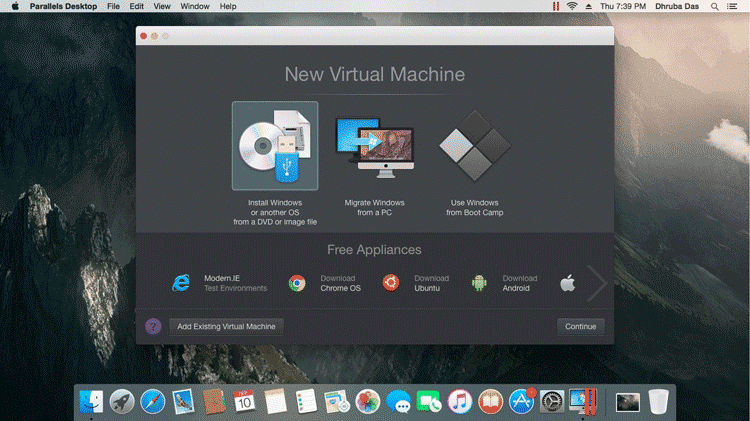Open the clock showing Thu 7:39 PM
The height and width of the screenshot is (421, 750).
[x=623, y=6]
